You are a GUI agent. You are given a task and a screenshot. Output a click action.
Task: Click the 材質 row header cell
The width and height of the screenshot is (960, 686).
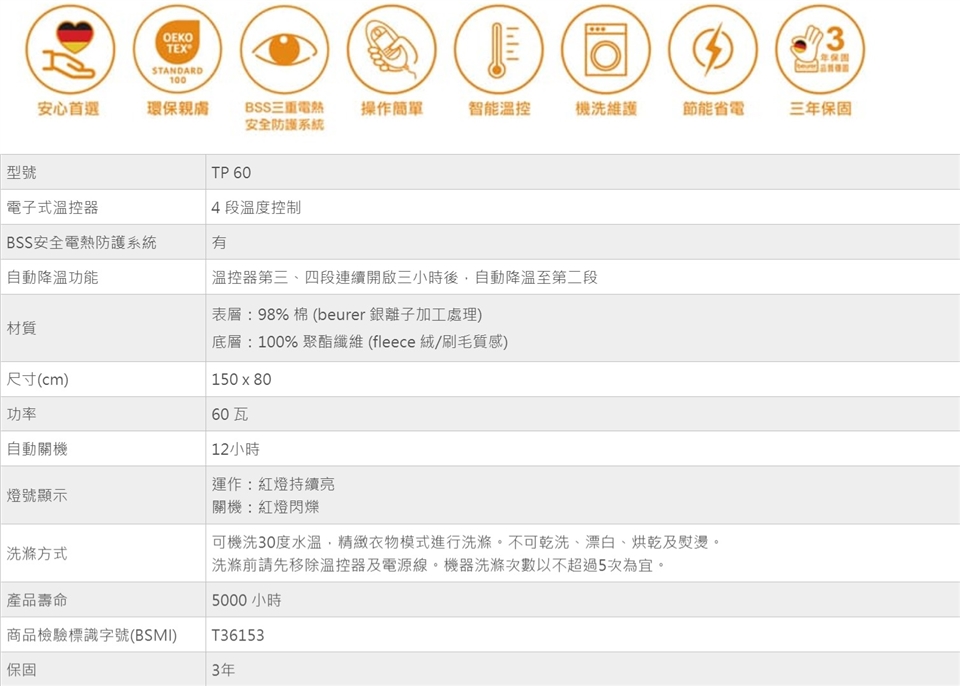22,328
